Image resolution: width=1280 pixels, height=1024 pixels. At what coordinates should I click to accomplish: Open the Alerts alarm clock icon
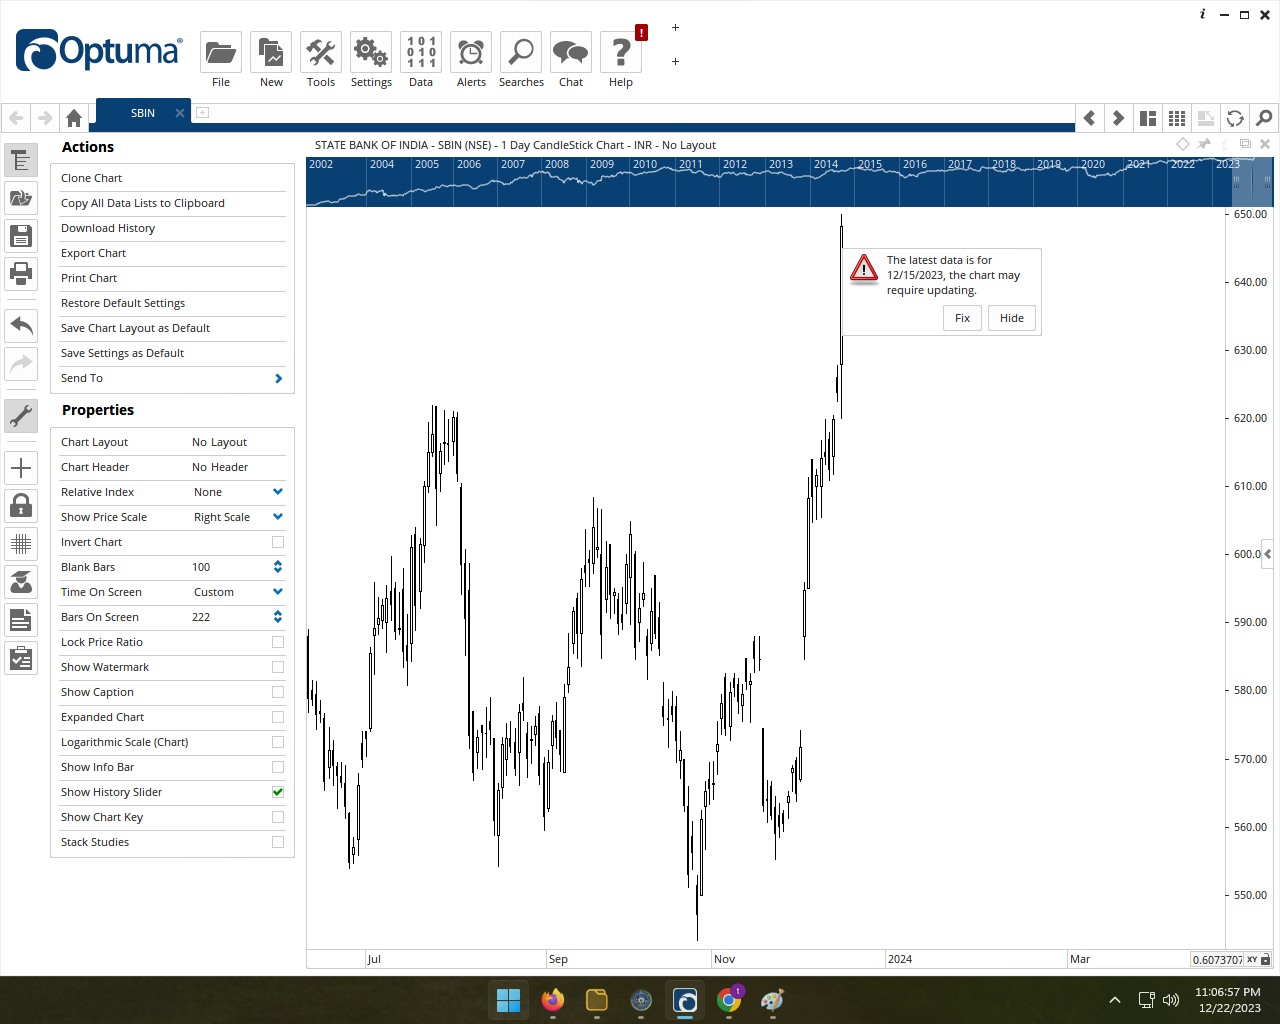click(471, 53)
